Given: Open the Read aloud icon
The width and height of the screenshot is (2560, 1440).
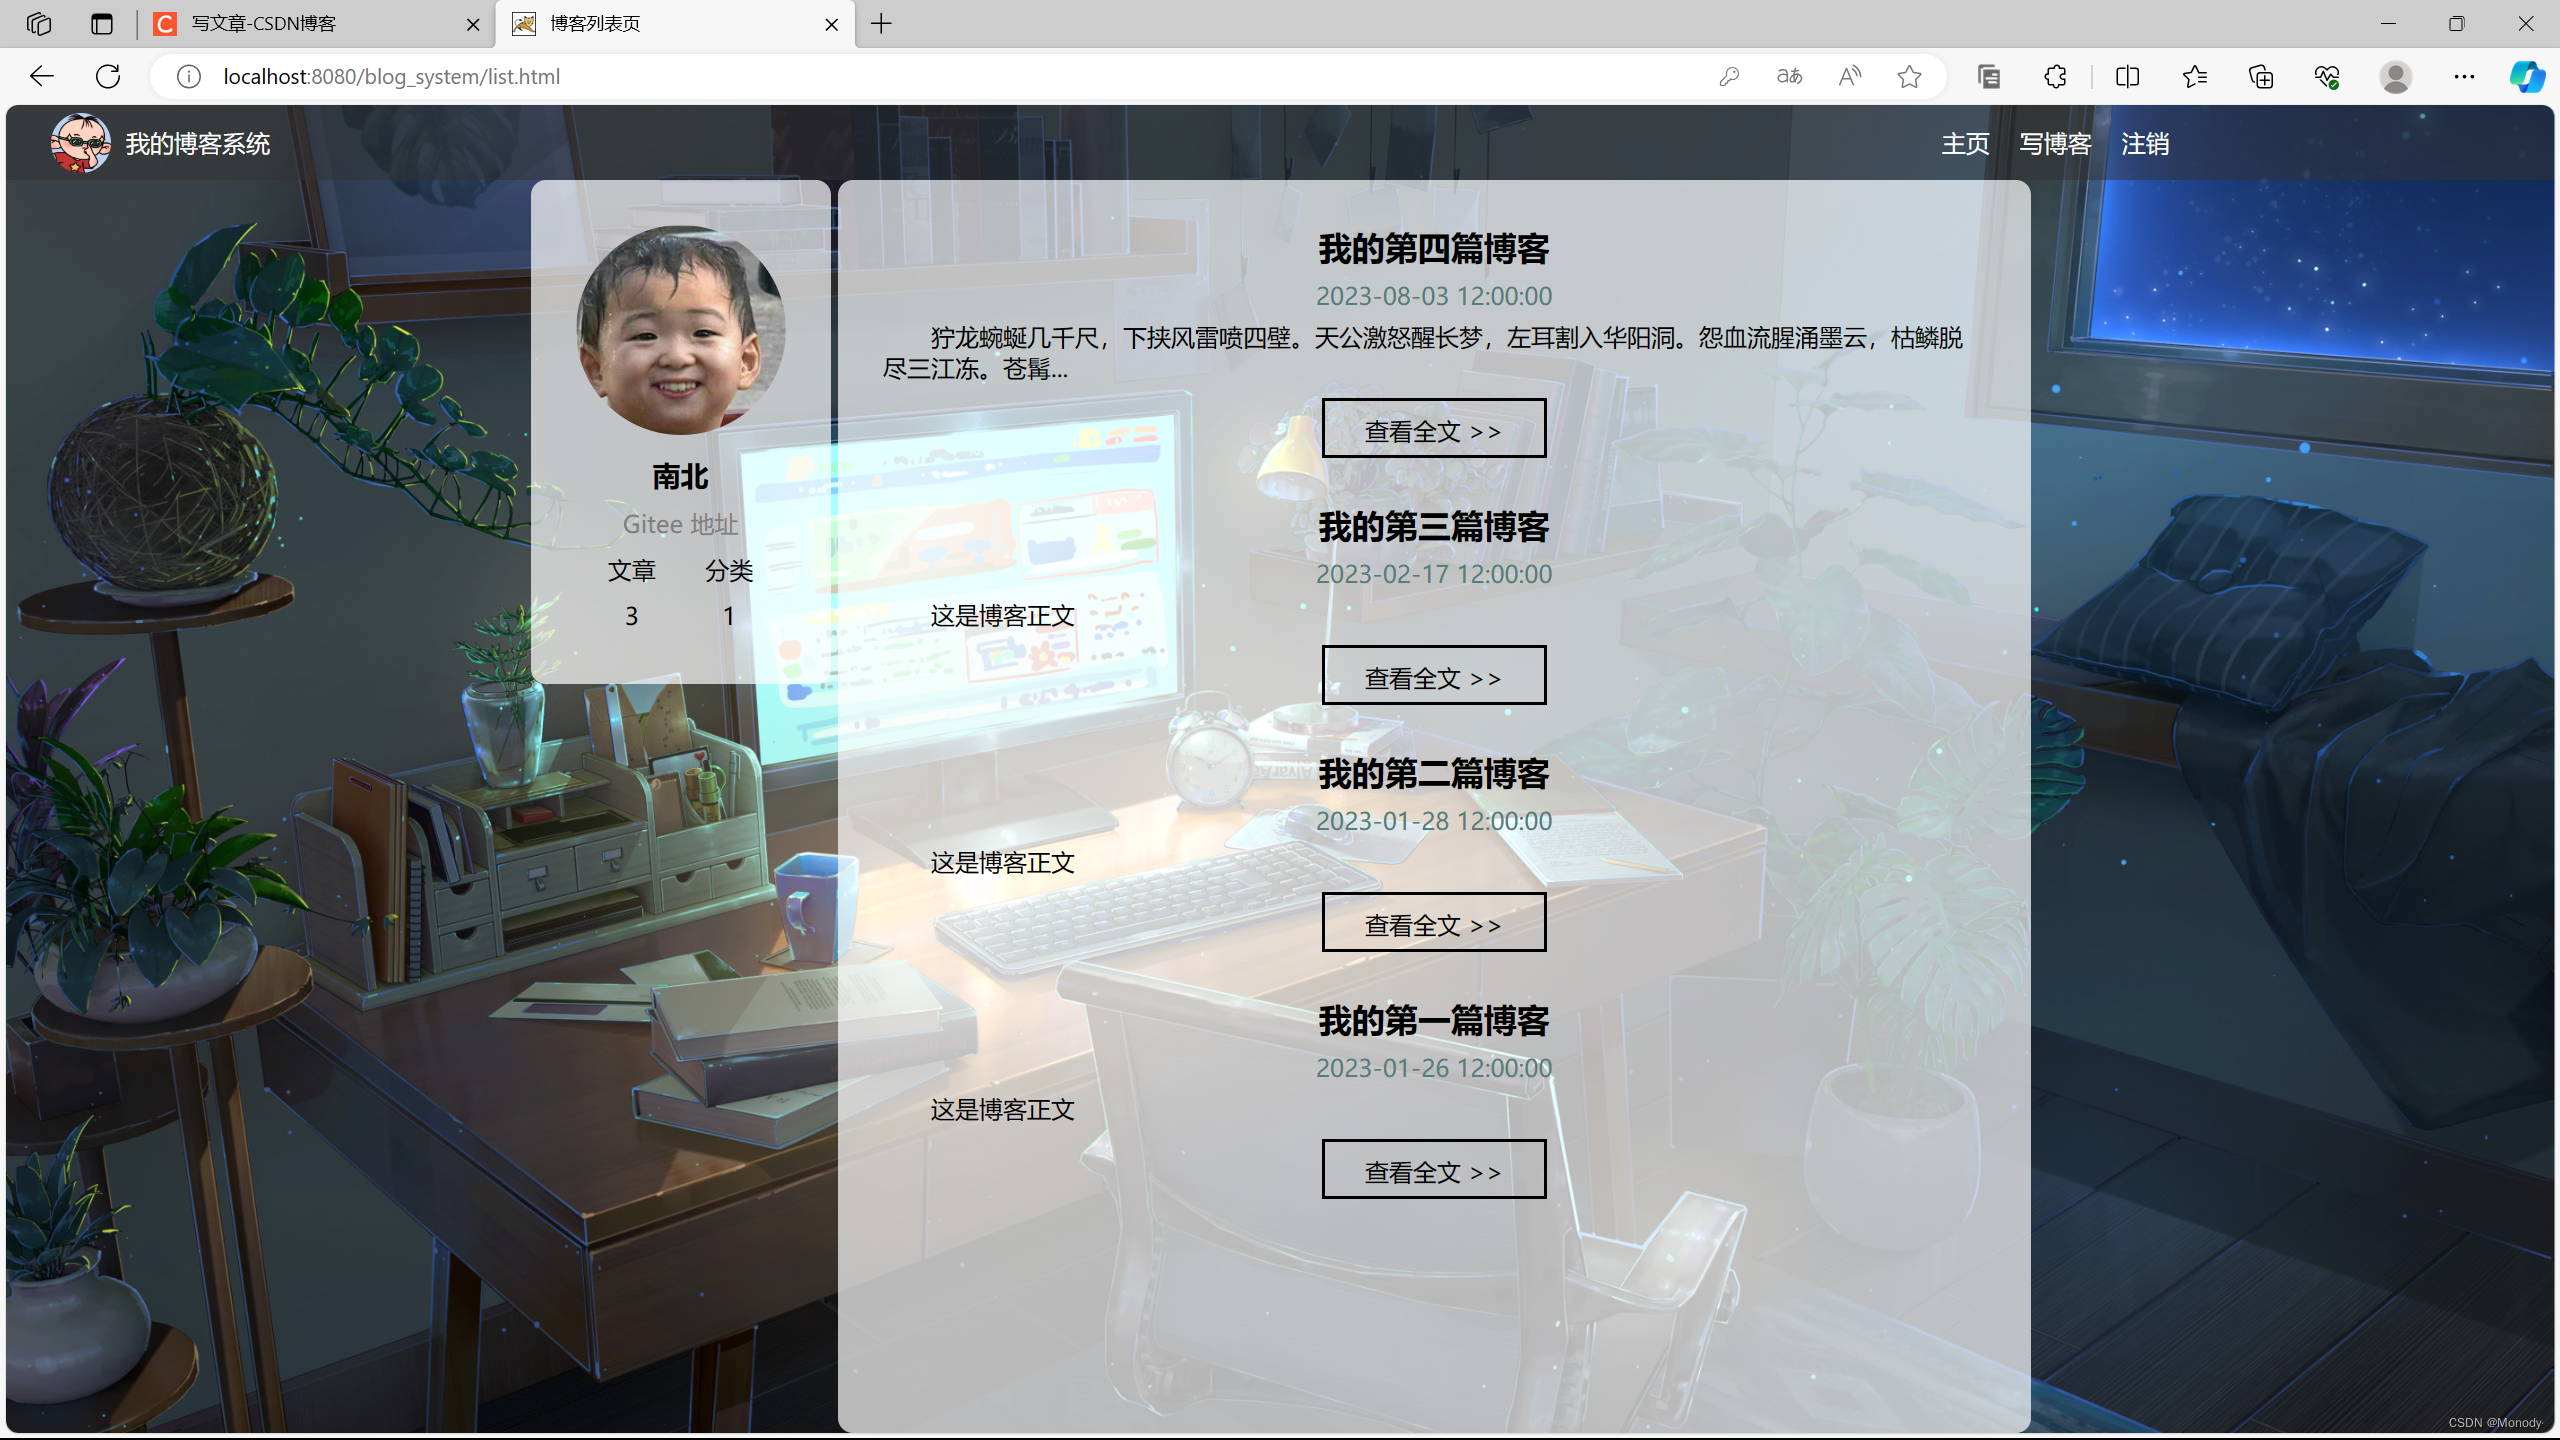Looking at the screenshot, I should point(1849,76).
